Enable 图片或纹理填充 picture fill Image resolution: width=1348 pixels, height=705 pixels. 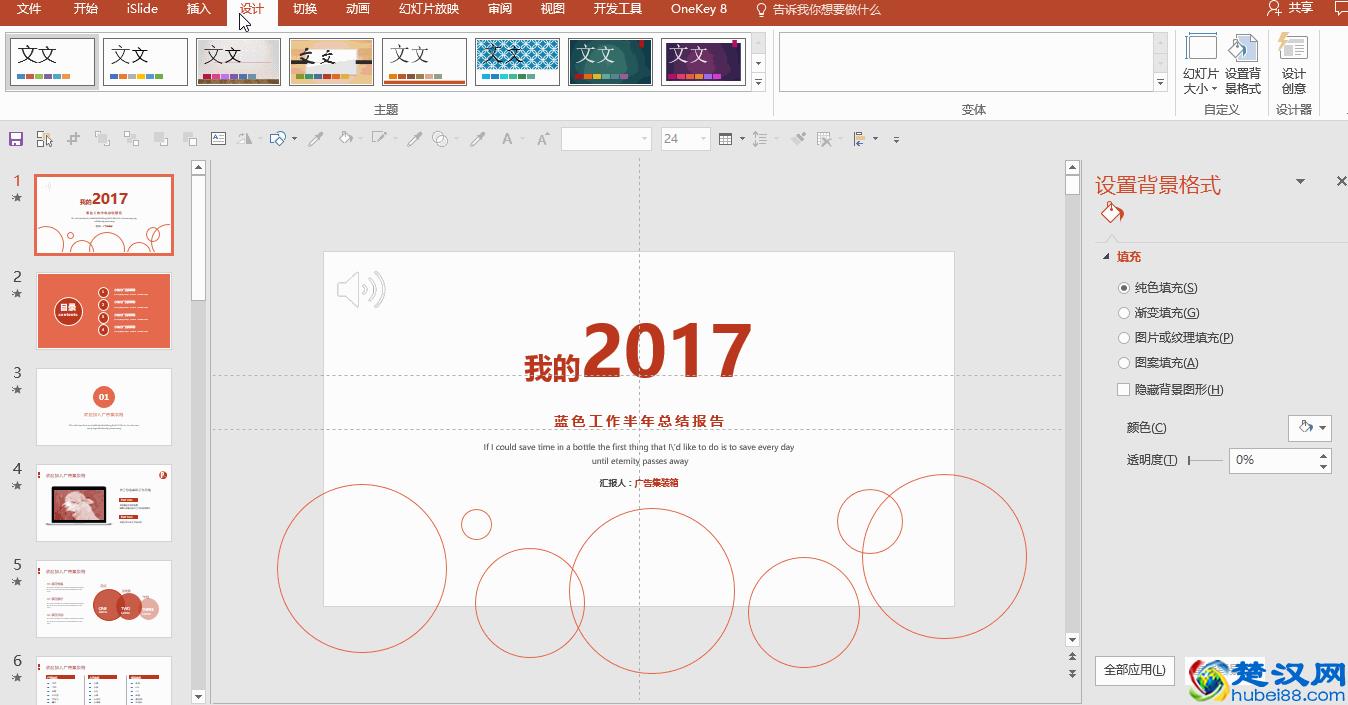coord(1124,337)
